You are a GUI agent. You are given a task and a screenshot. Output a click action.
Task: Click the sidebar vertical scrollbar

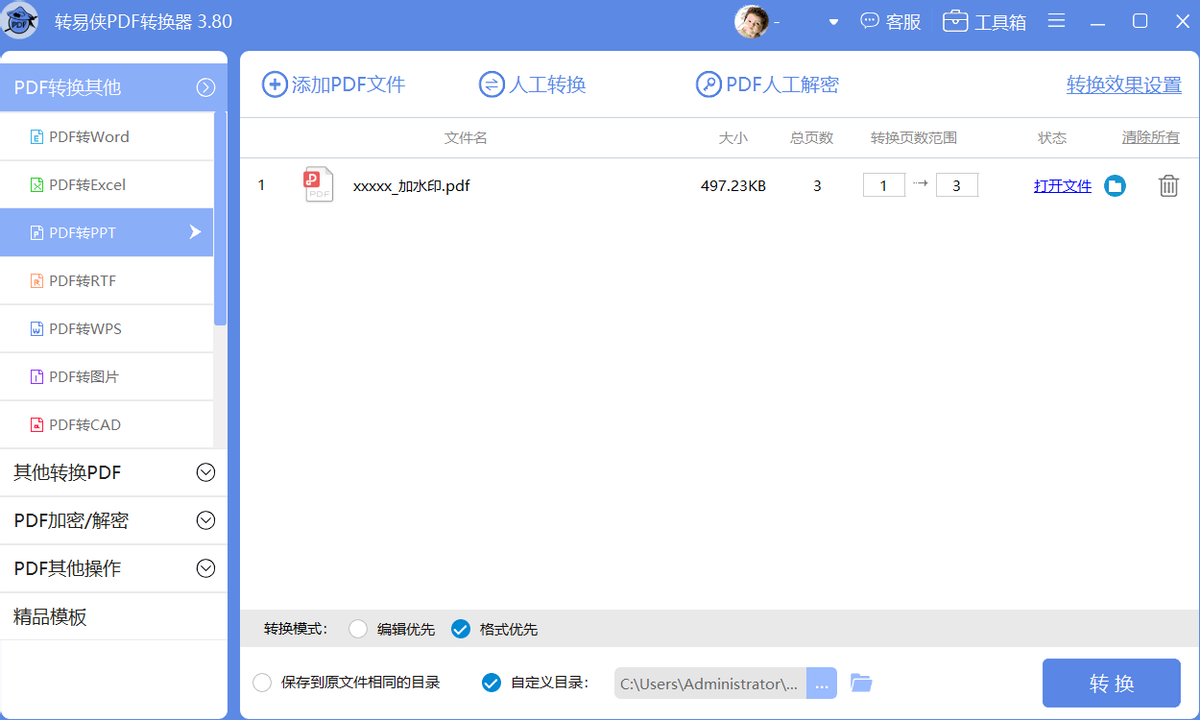coord(221,218)
